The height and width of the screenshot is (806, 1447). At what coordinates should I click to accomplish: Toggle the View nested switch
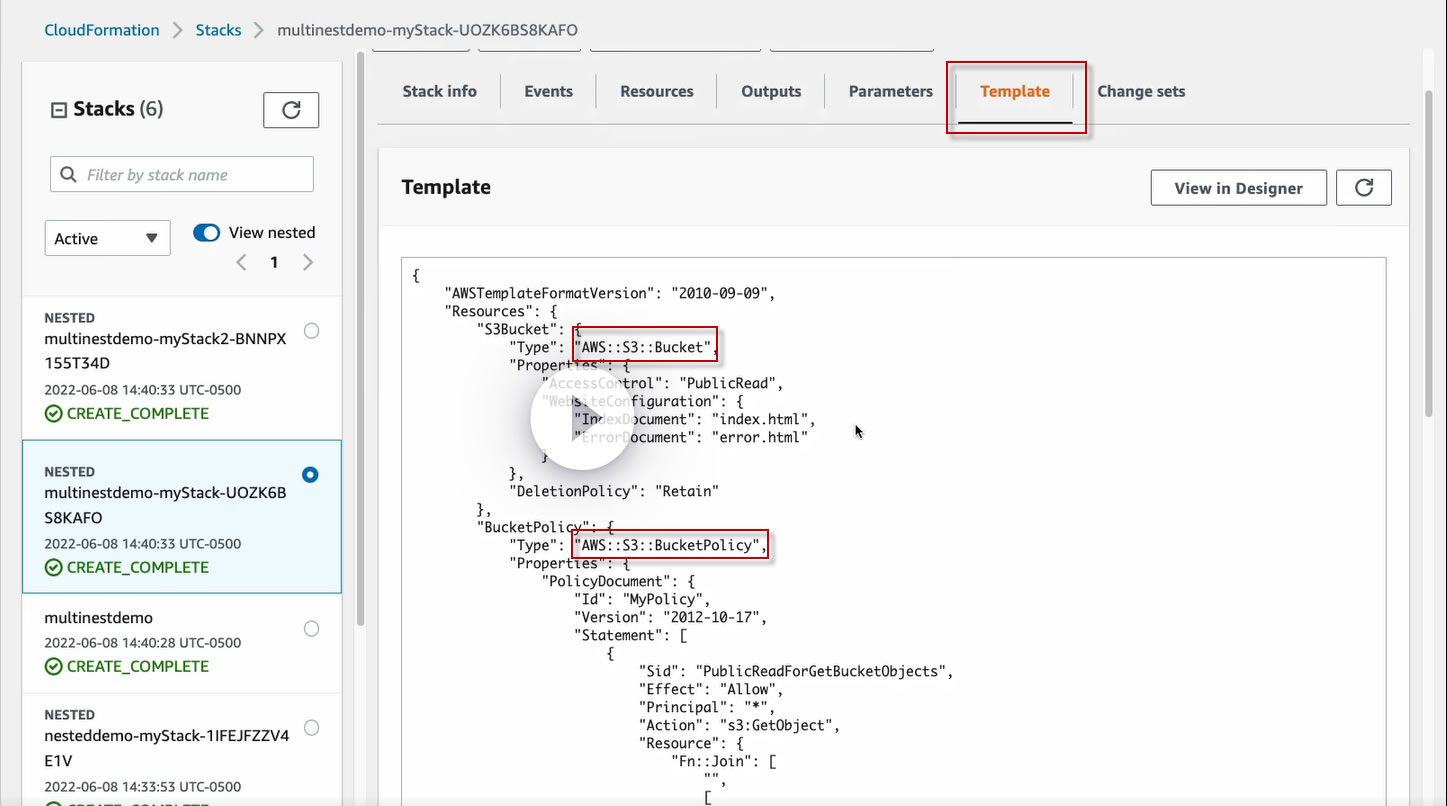click(x=207, y=233)
